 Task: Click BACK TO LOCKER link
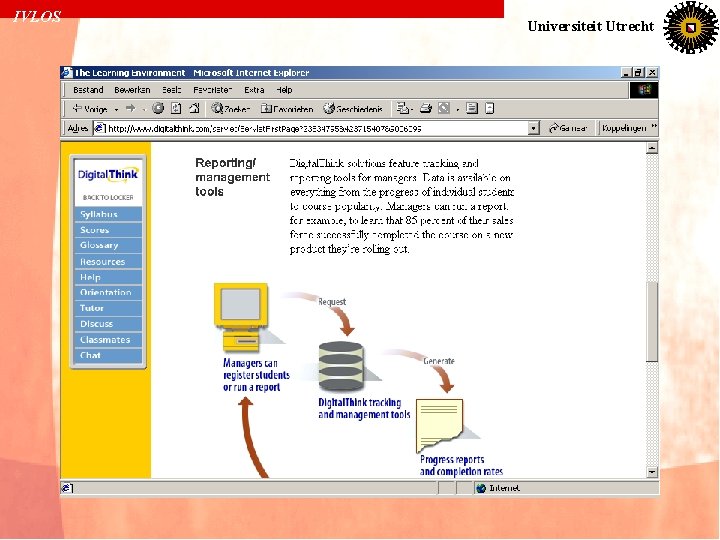click(x=108, y=197)
